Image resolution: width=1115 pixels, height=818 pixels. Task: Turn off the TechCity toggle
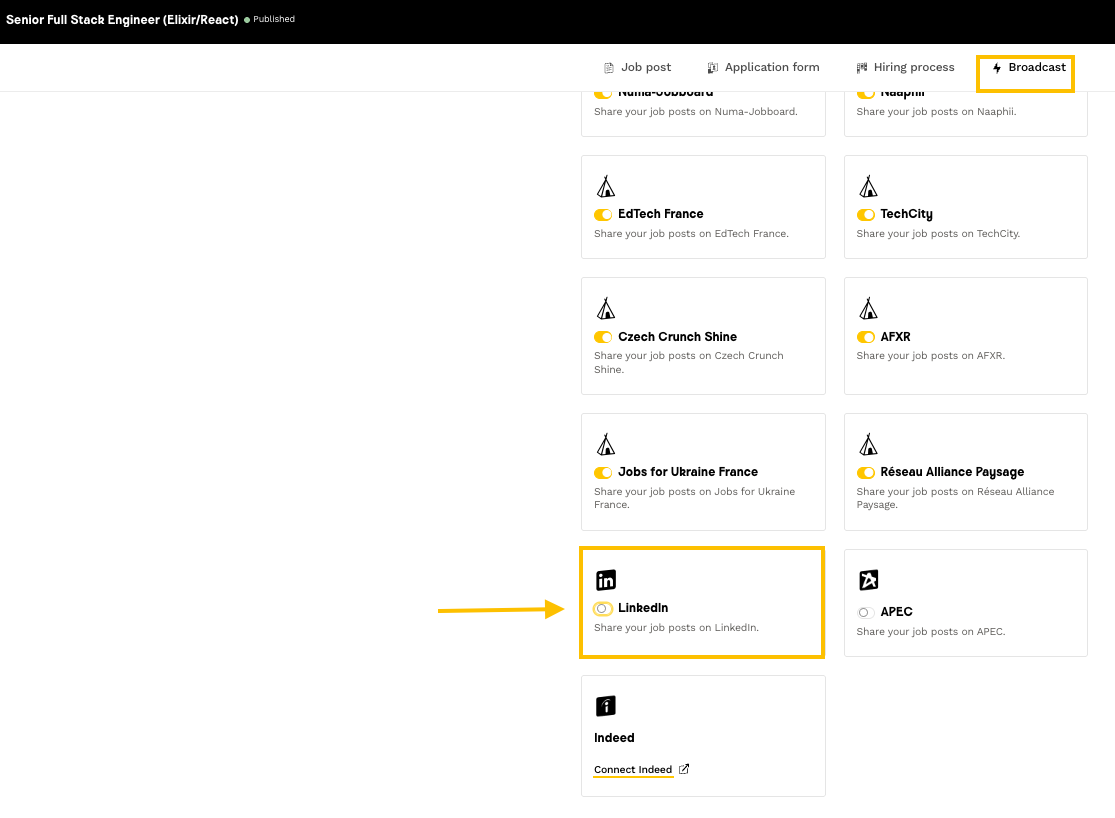[865, 215]
